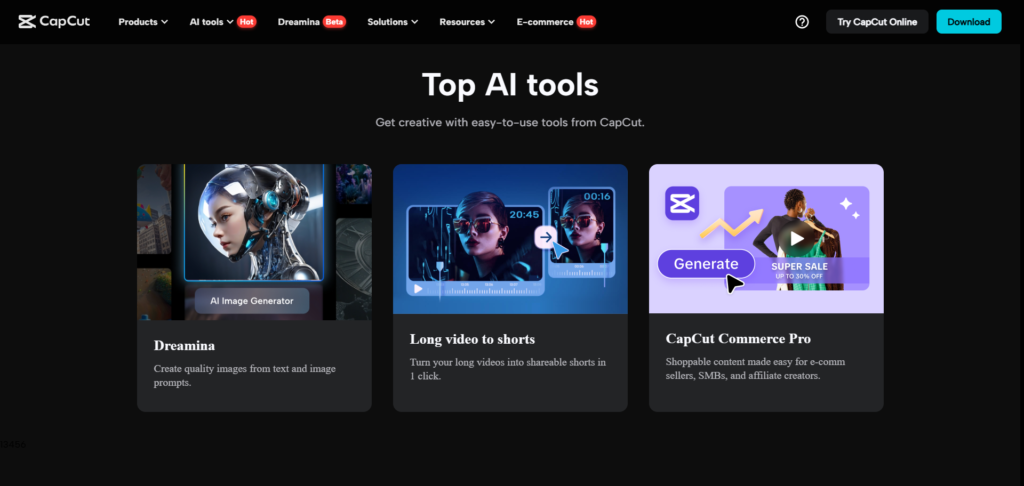Click the CapCut logo in header
The width and height of the screenshot is (1024, 486).
[54, 22]
